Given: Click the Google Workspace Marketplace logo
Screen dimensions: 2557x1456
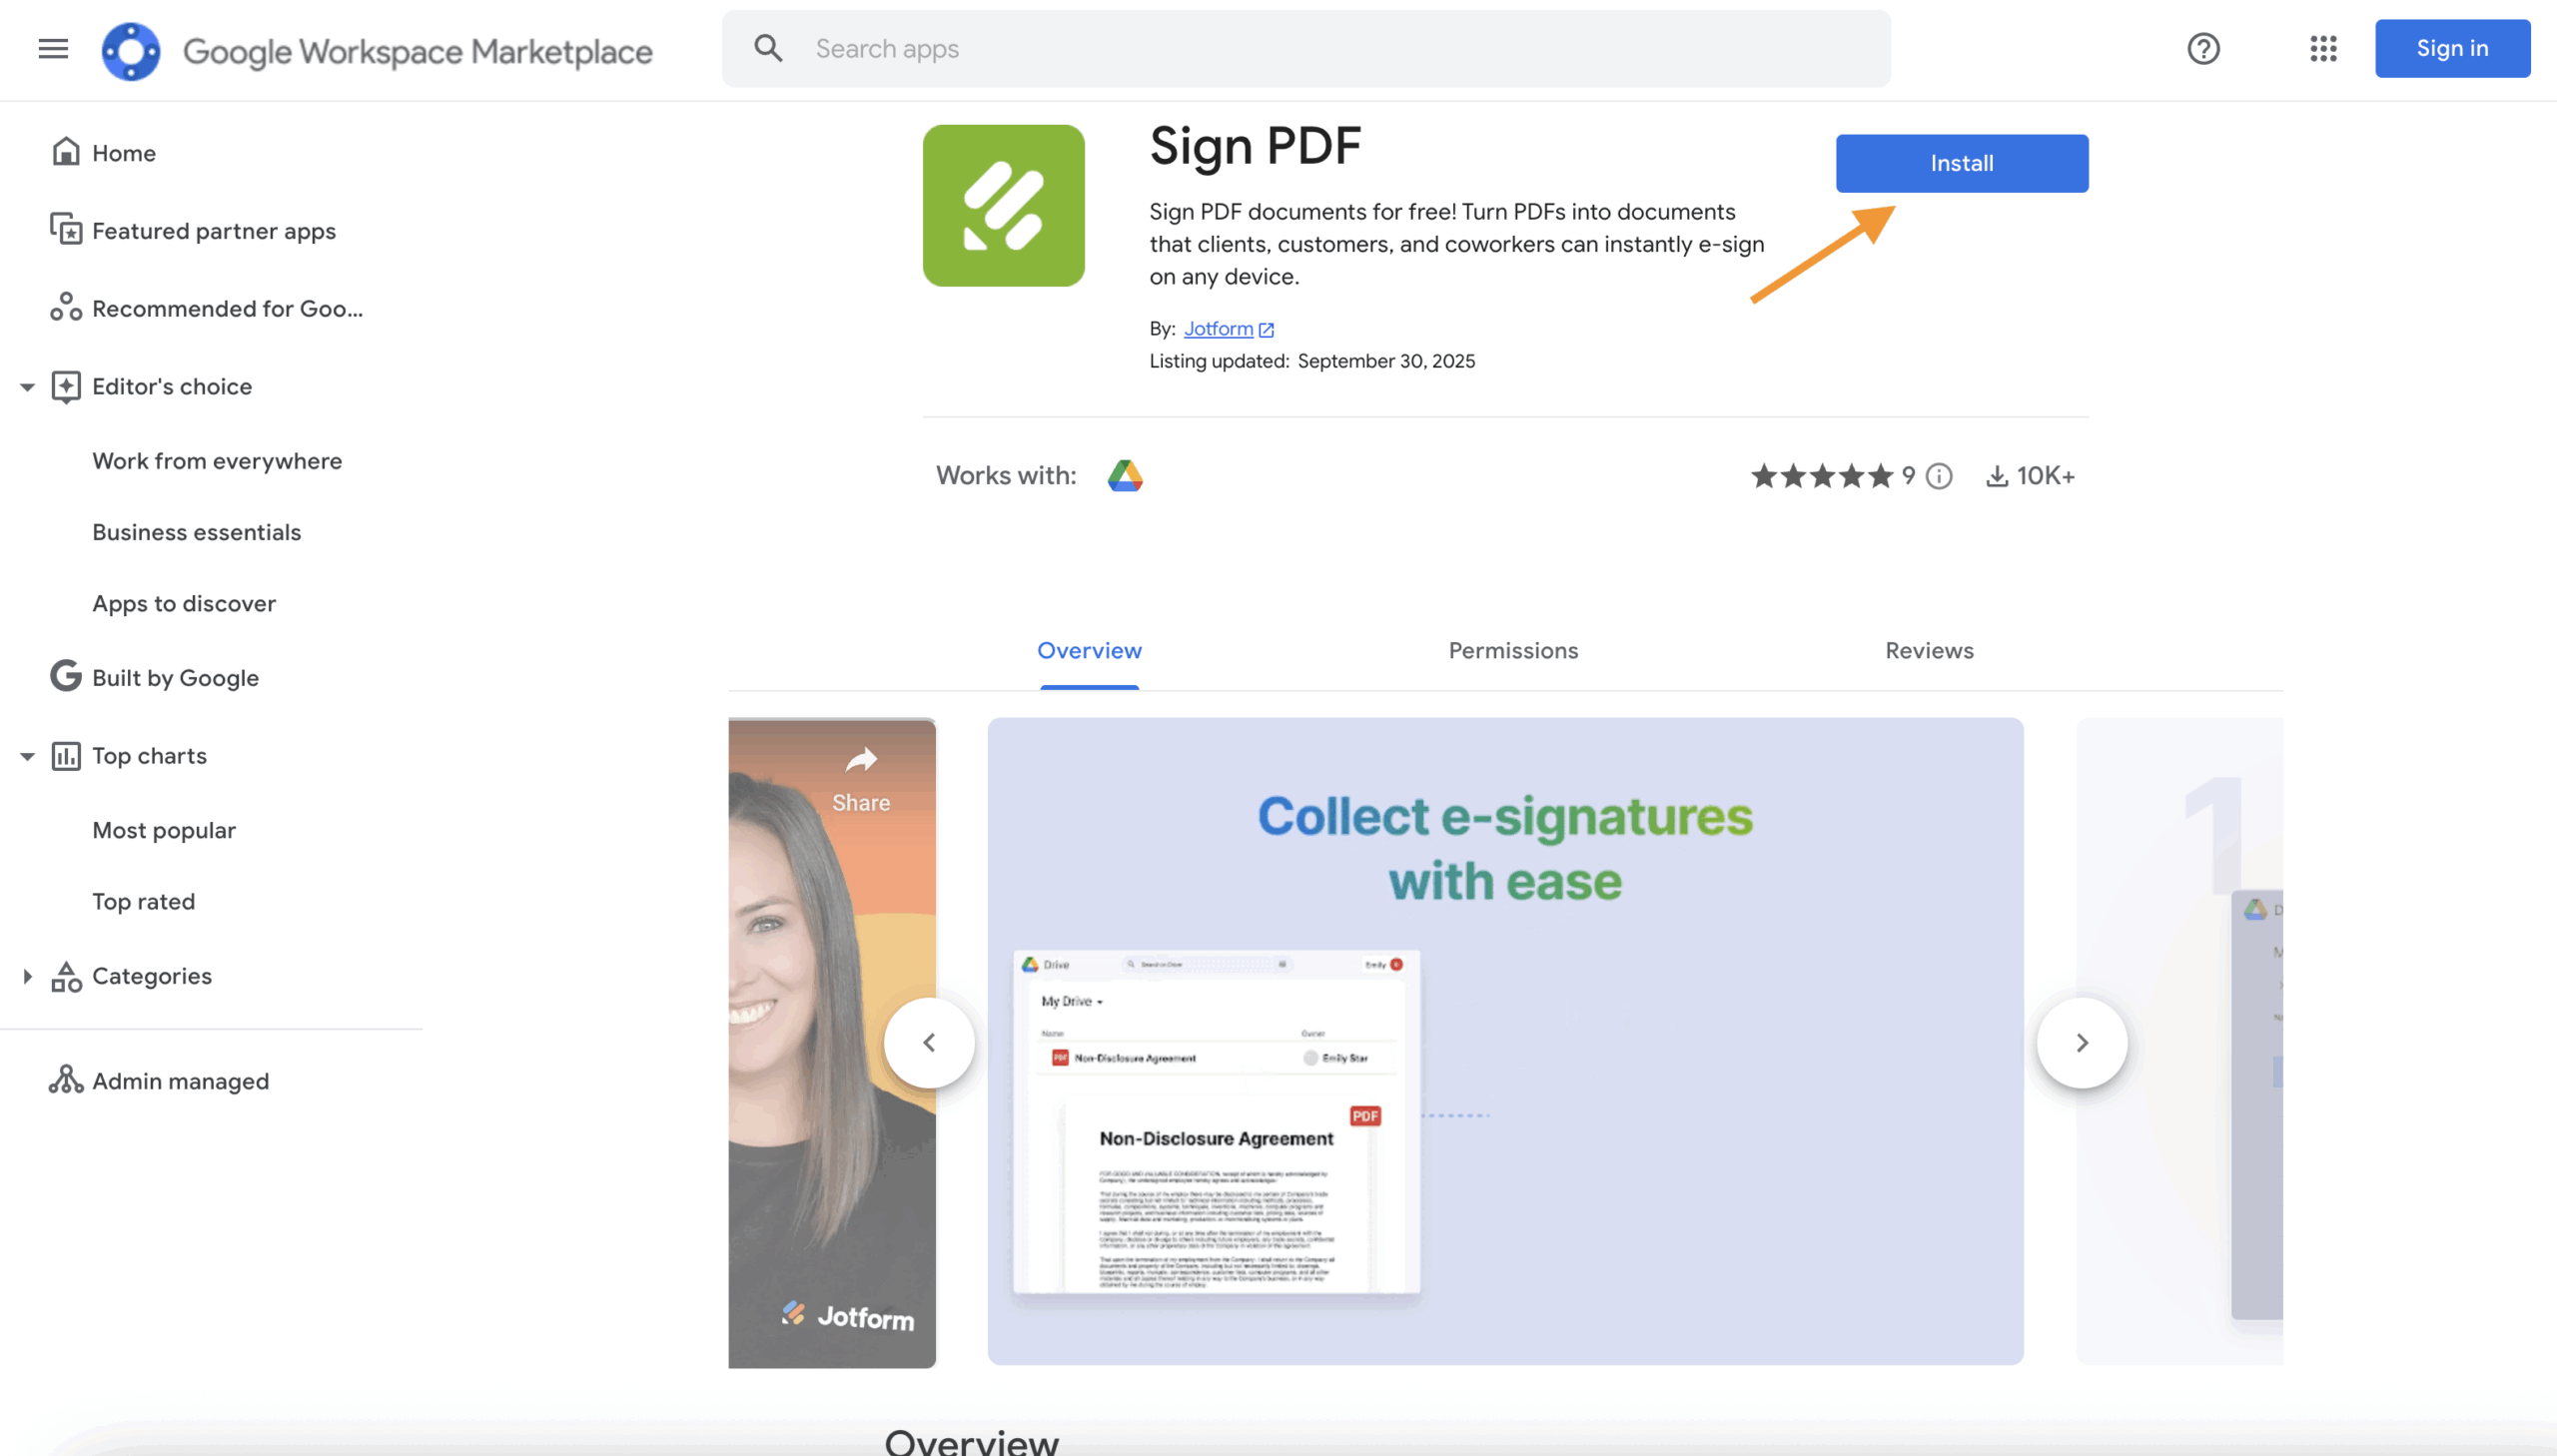Looking at the screenshot, I should point(131,50).
